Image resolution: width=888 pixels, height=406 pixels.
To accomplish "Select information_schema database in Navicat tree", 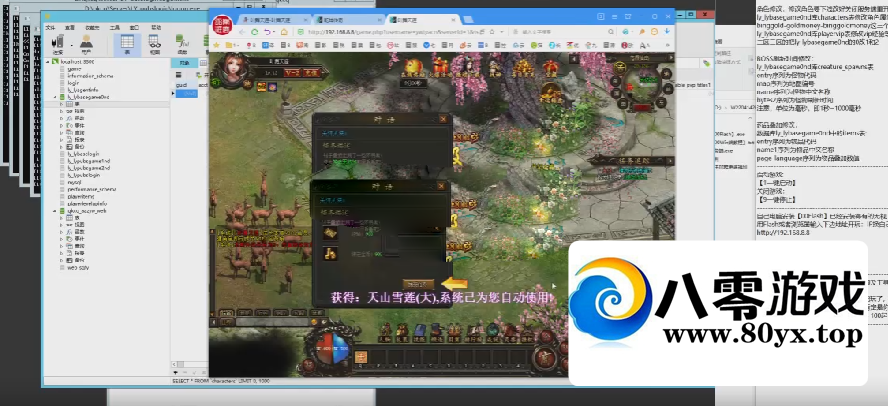I will pyautogui.click(x=90, y=75).
